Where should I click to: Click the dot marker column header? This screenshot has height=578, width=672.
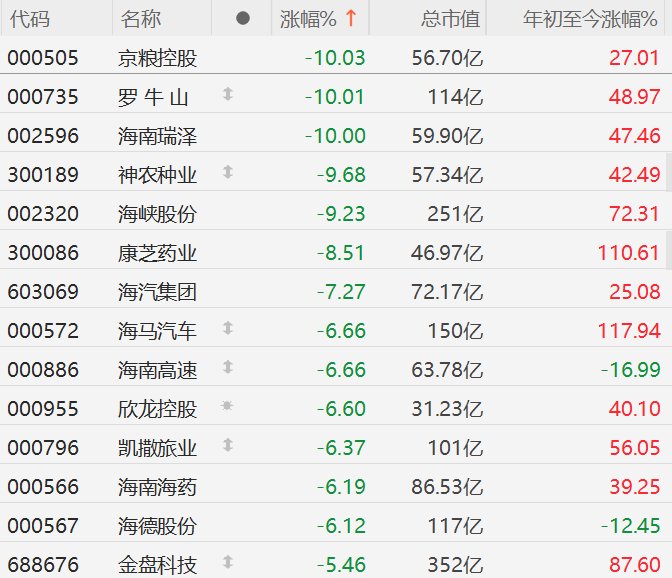[x=243, y=18]
